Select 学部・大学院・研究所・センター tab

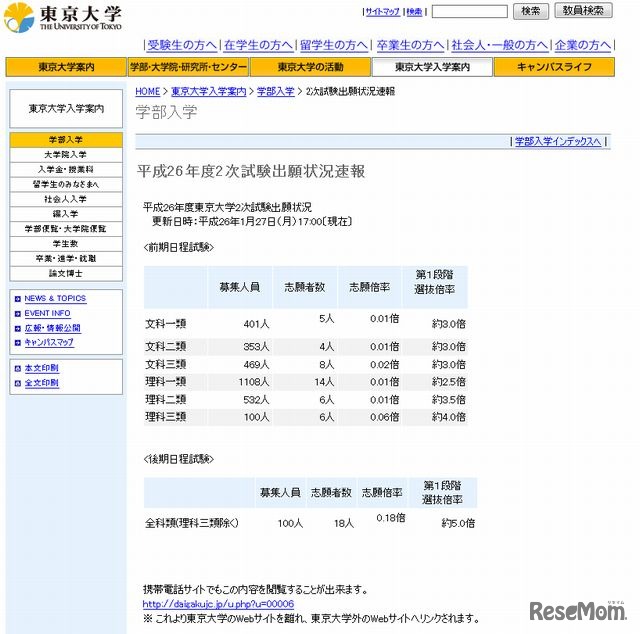[x=189, y=67]
